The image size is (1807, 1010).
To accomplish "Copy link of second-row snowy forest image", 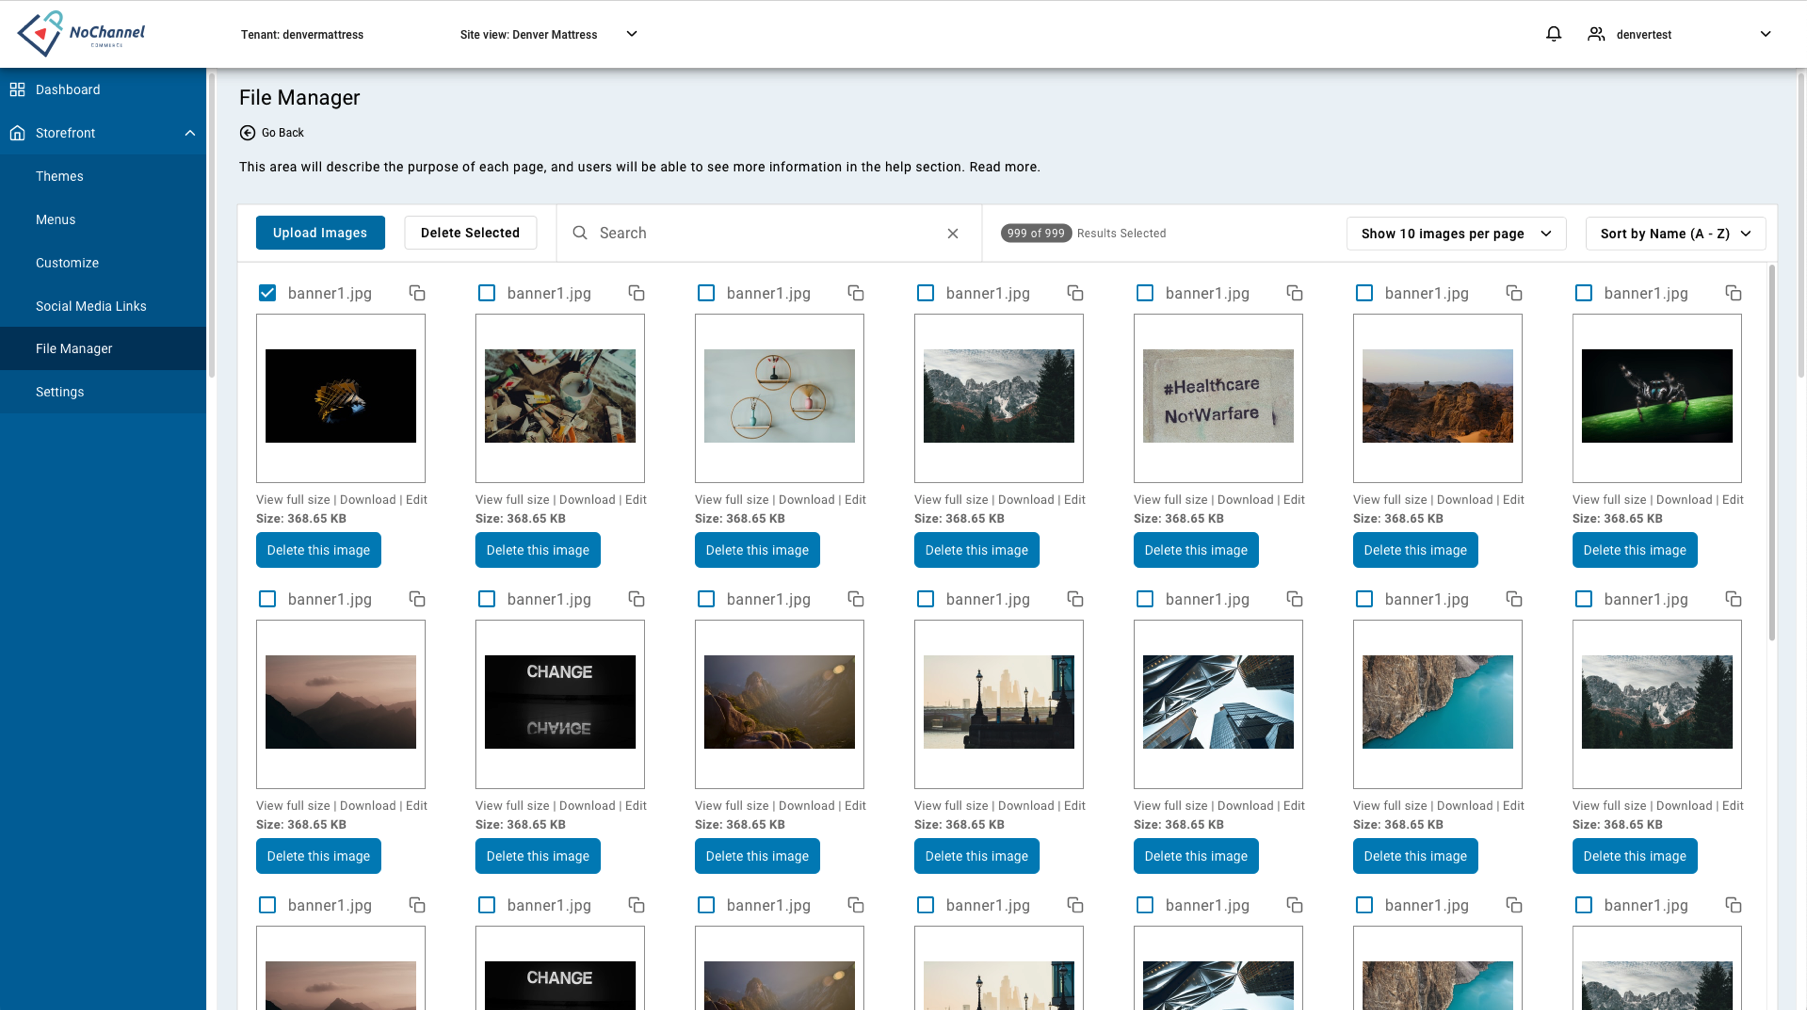I will (1733, 599).
